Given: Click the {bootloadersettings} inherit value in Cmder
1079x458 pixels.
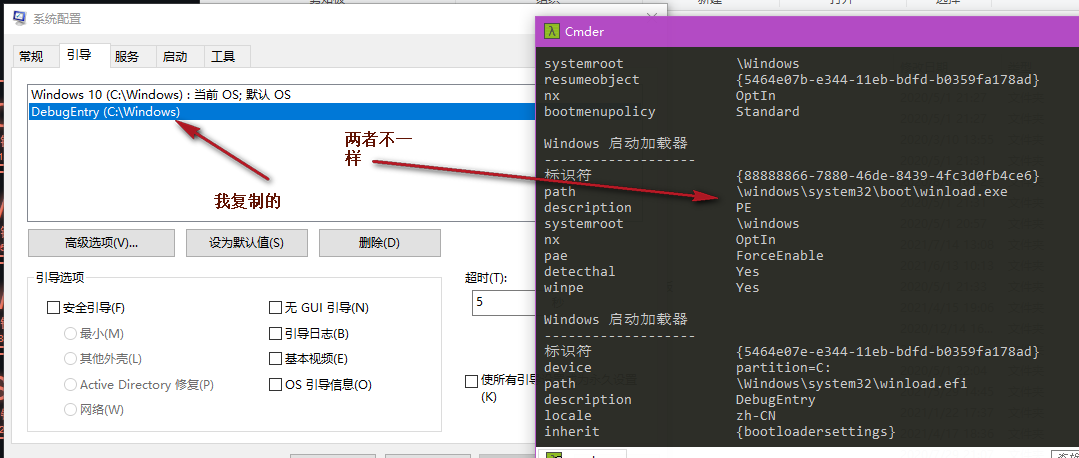Looking at the screenshot, I should click(815, 432).
